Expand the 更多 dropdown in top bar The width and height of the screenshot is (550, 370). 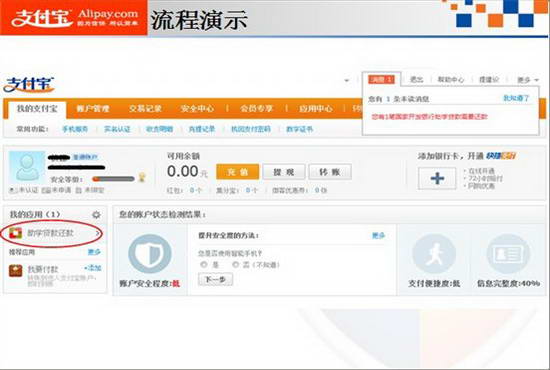[527, 80]
